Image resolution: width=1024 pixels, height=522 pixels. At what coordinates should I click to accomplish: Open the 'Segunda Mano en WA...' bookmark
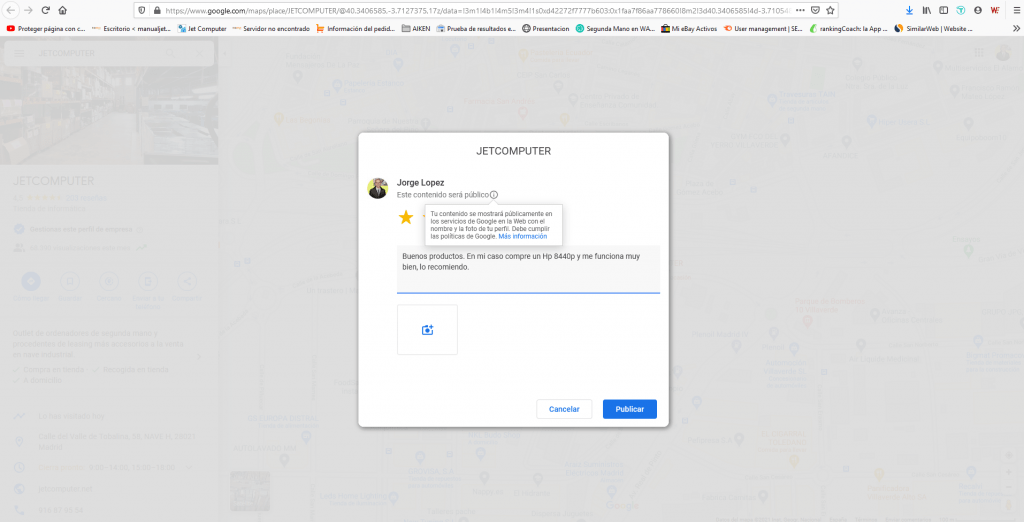[x=615, y=29]
